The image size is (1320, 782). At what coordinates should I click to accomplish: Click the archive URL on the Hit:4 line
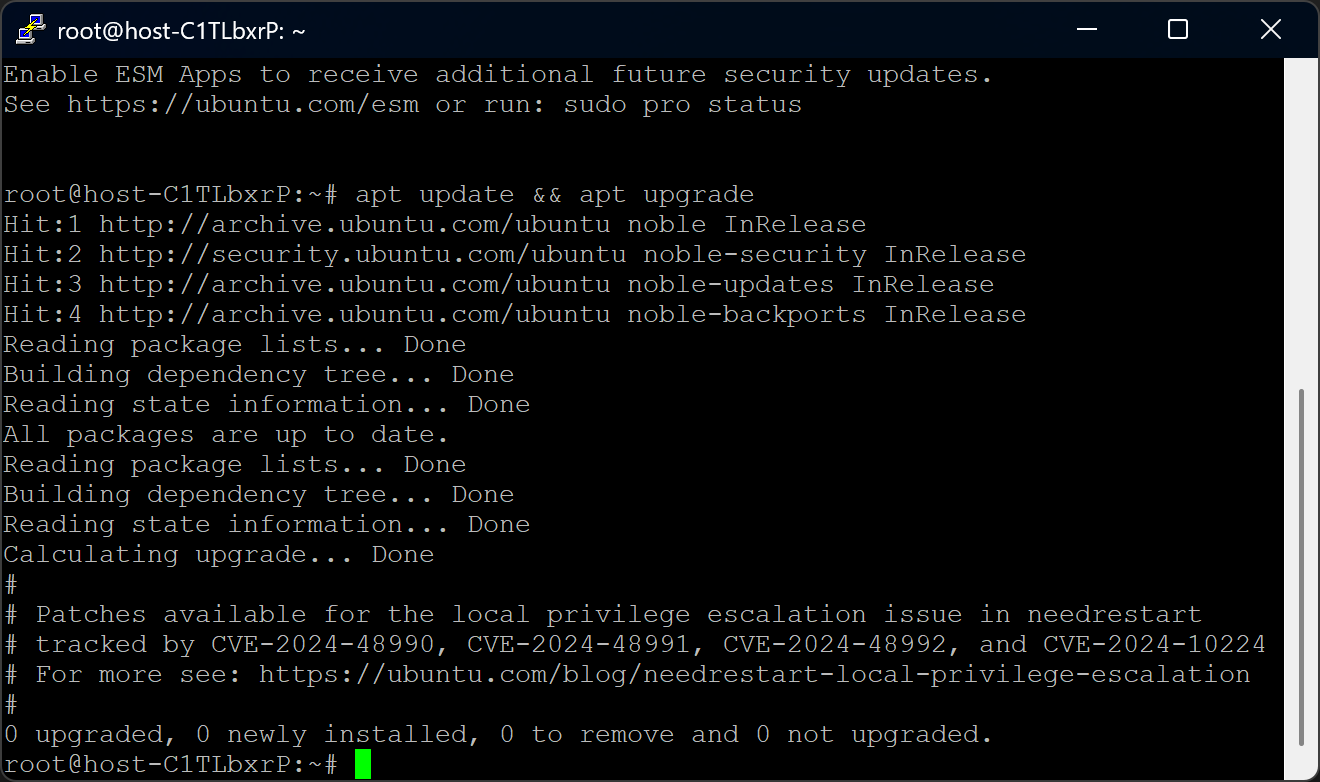click(355, 314)
